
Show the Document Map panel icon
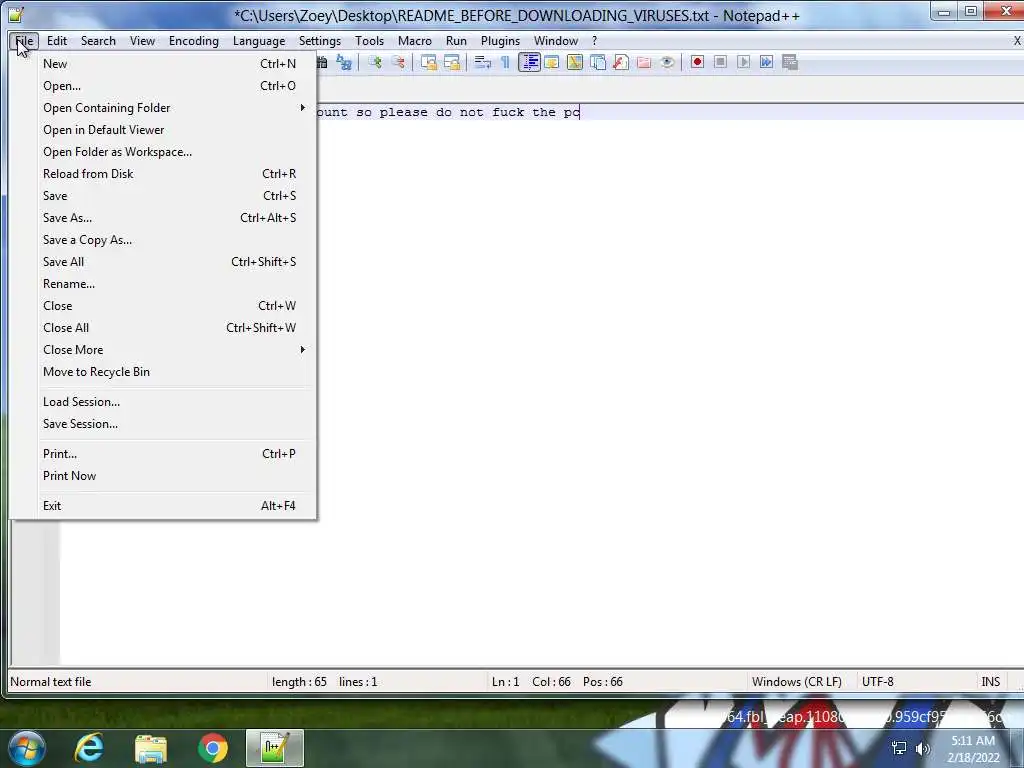pos(575,62)
